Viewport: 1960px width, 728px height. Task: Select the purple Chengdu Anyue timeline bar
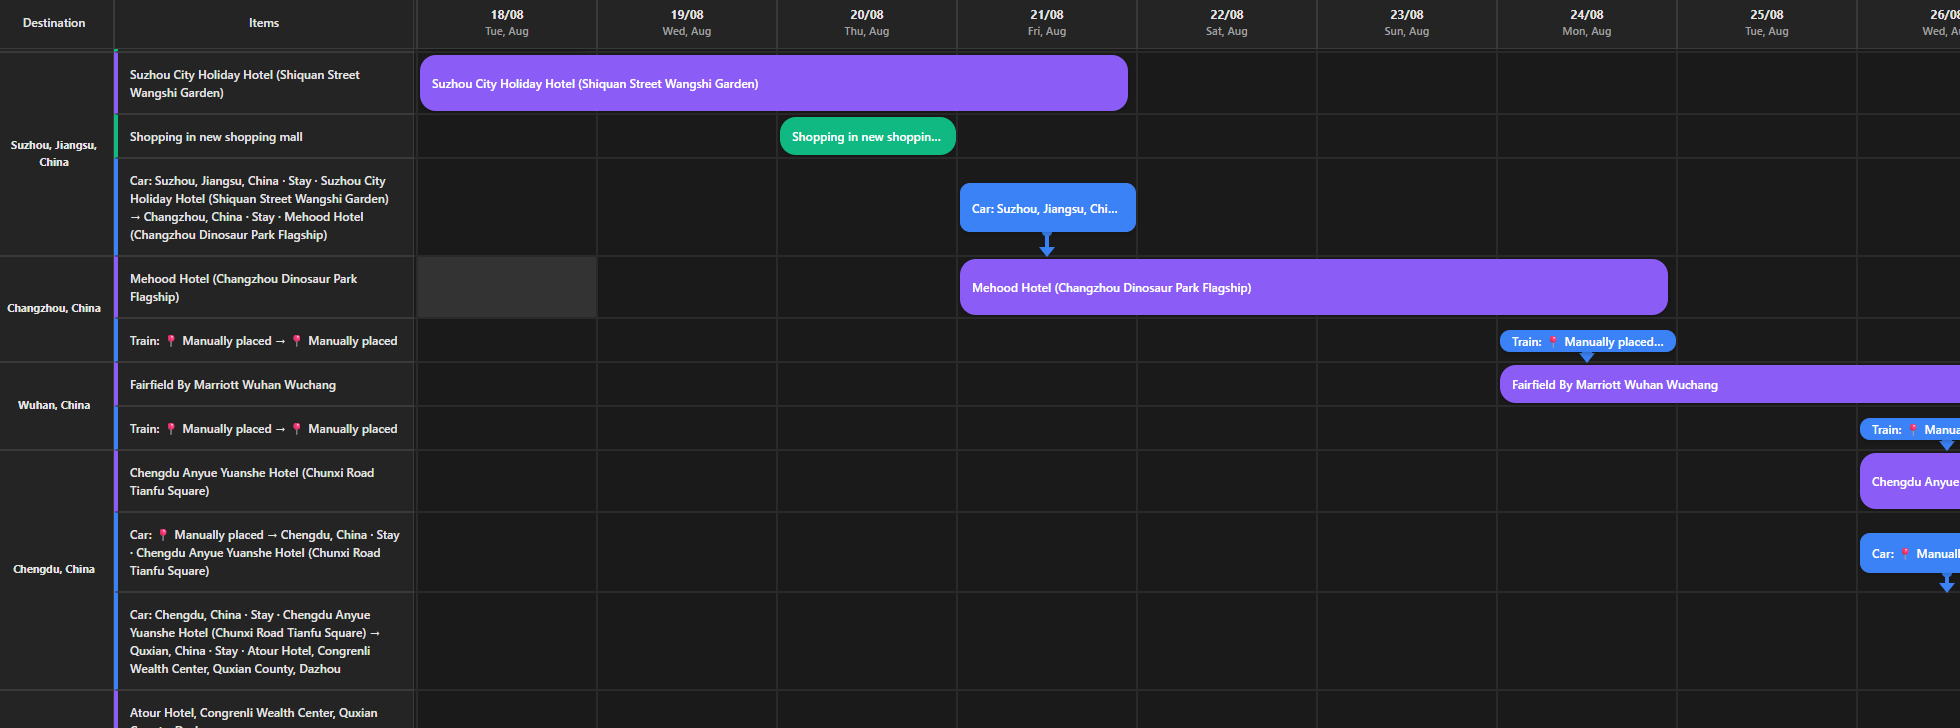click(1910, 481)
